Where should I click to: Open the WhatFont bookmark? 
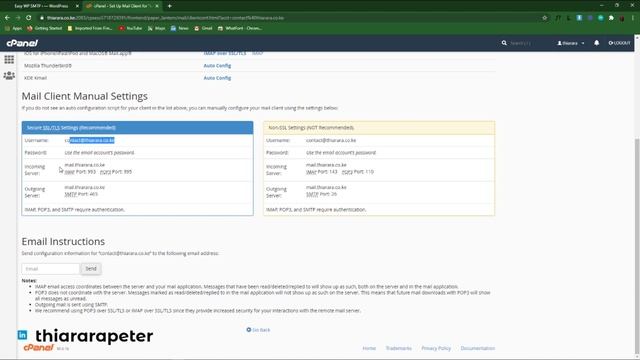[x=240, y=29]
